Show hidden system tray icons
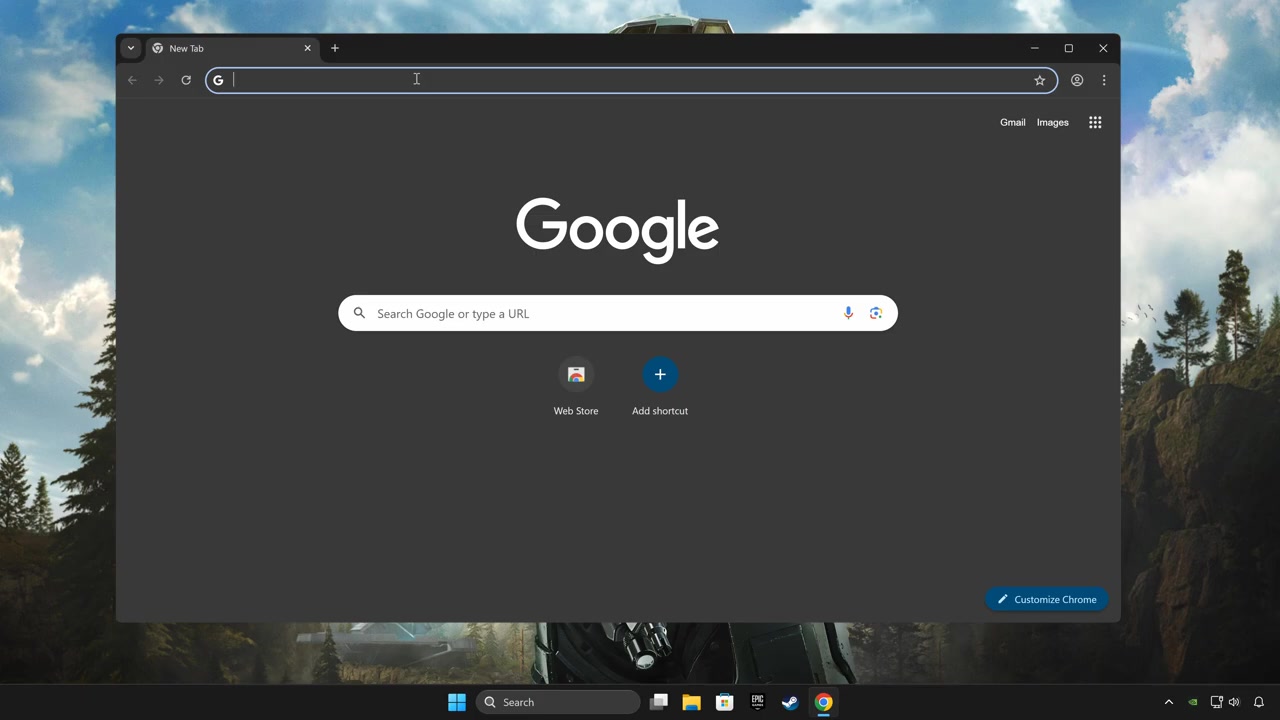Screen dimensions: 1280x720 pyautogui.click(x=1168, y=702)
